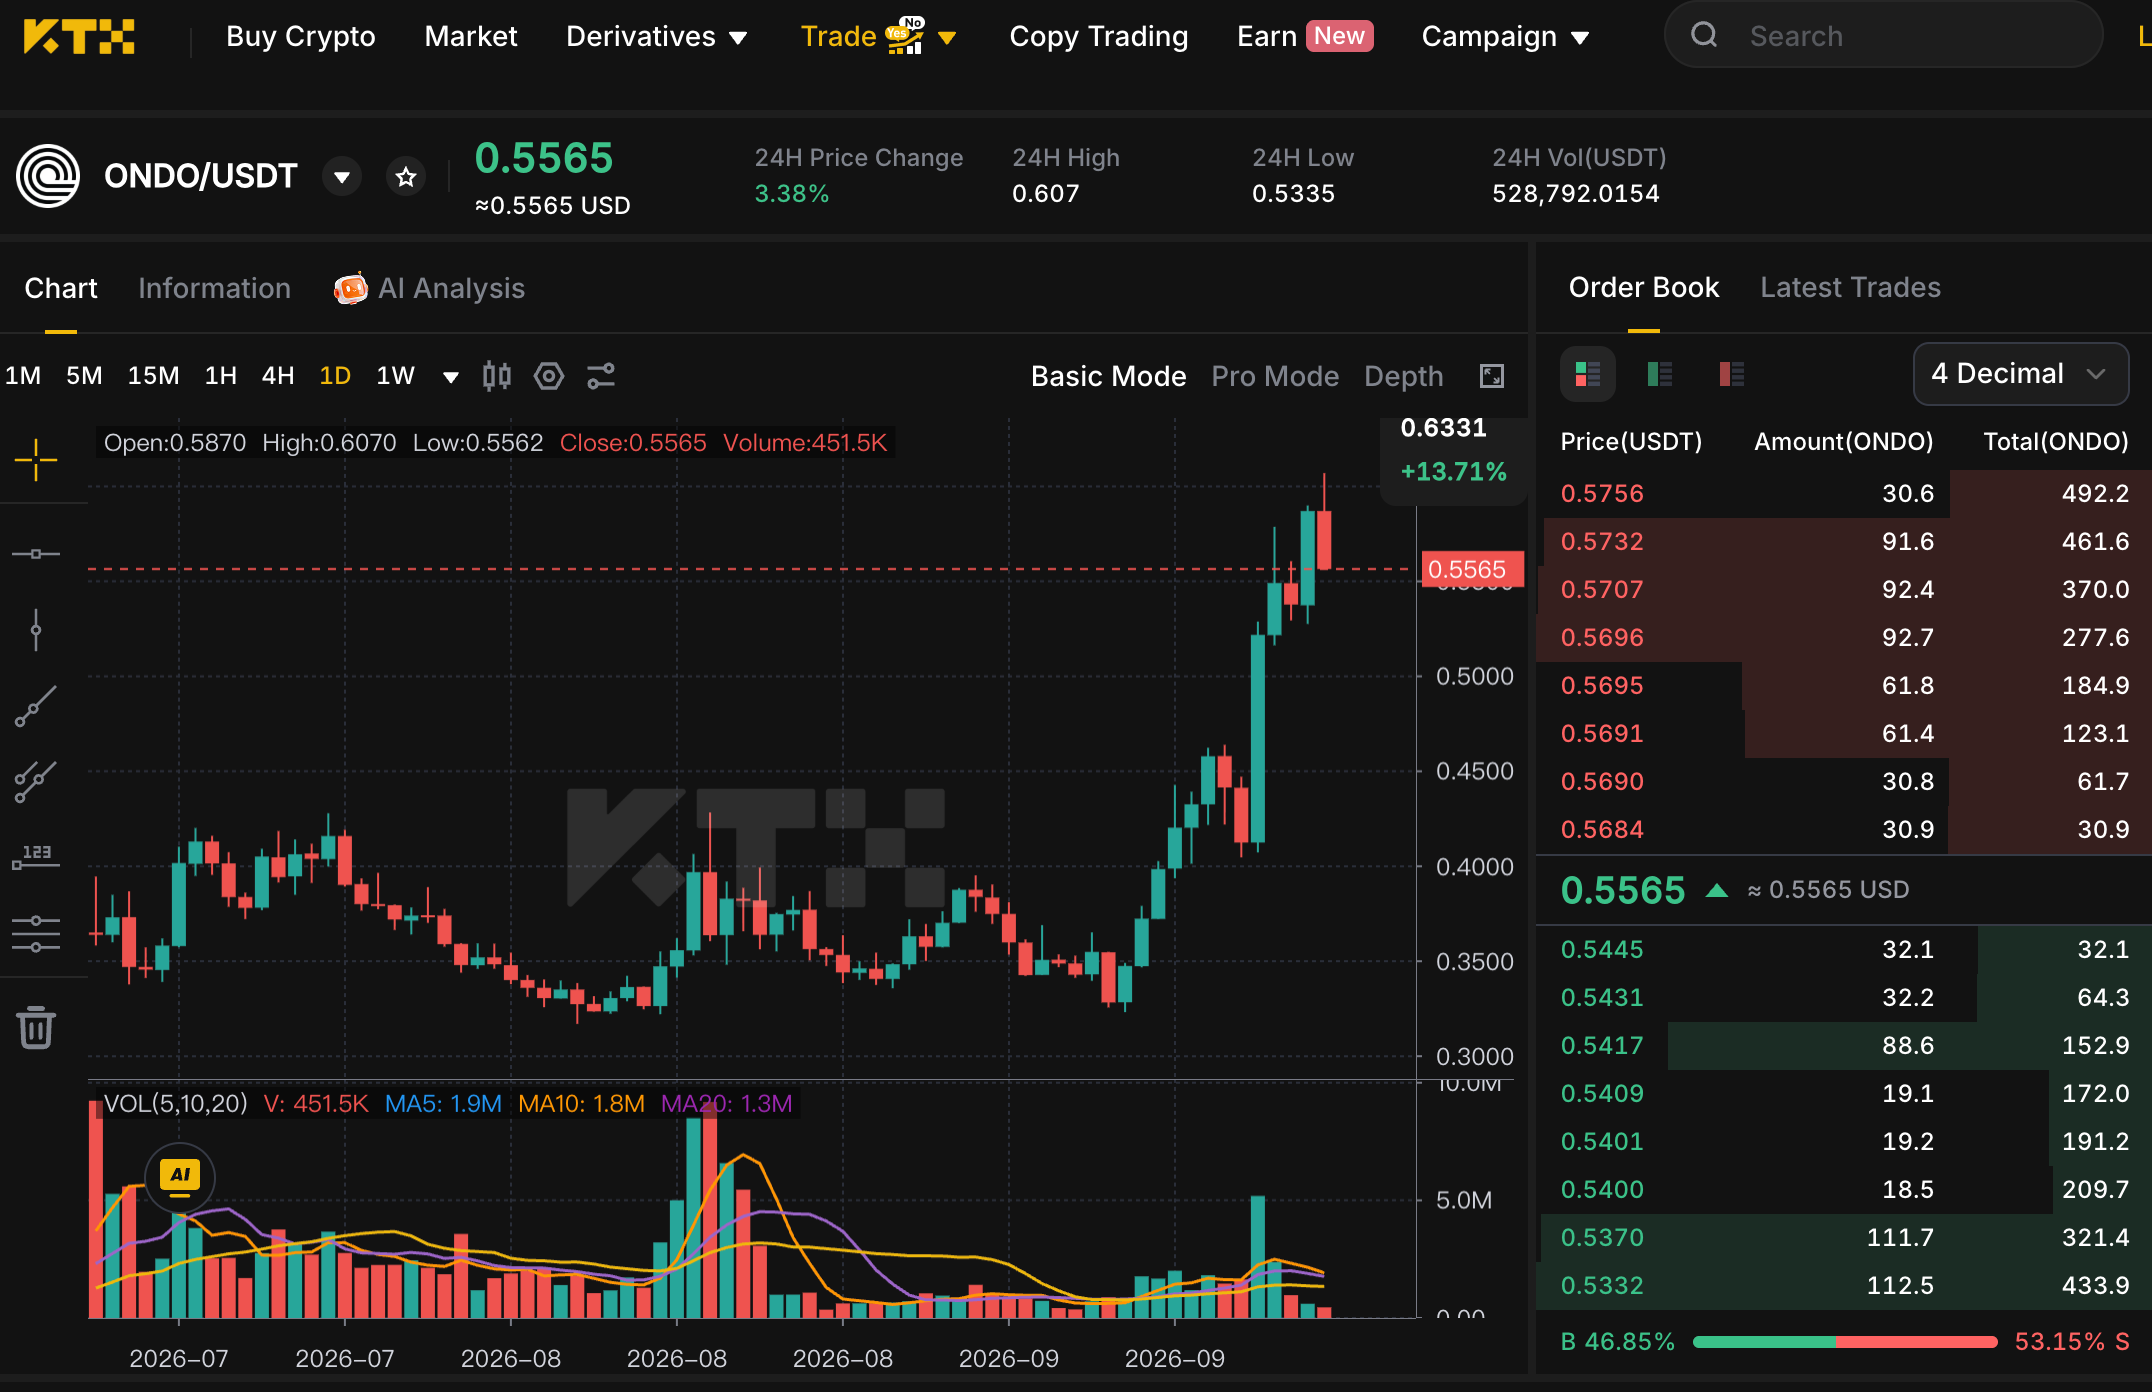
Task: Expand the ONDO/USDT pair selector arrow
Action: point(342,177)
